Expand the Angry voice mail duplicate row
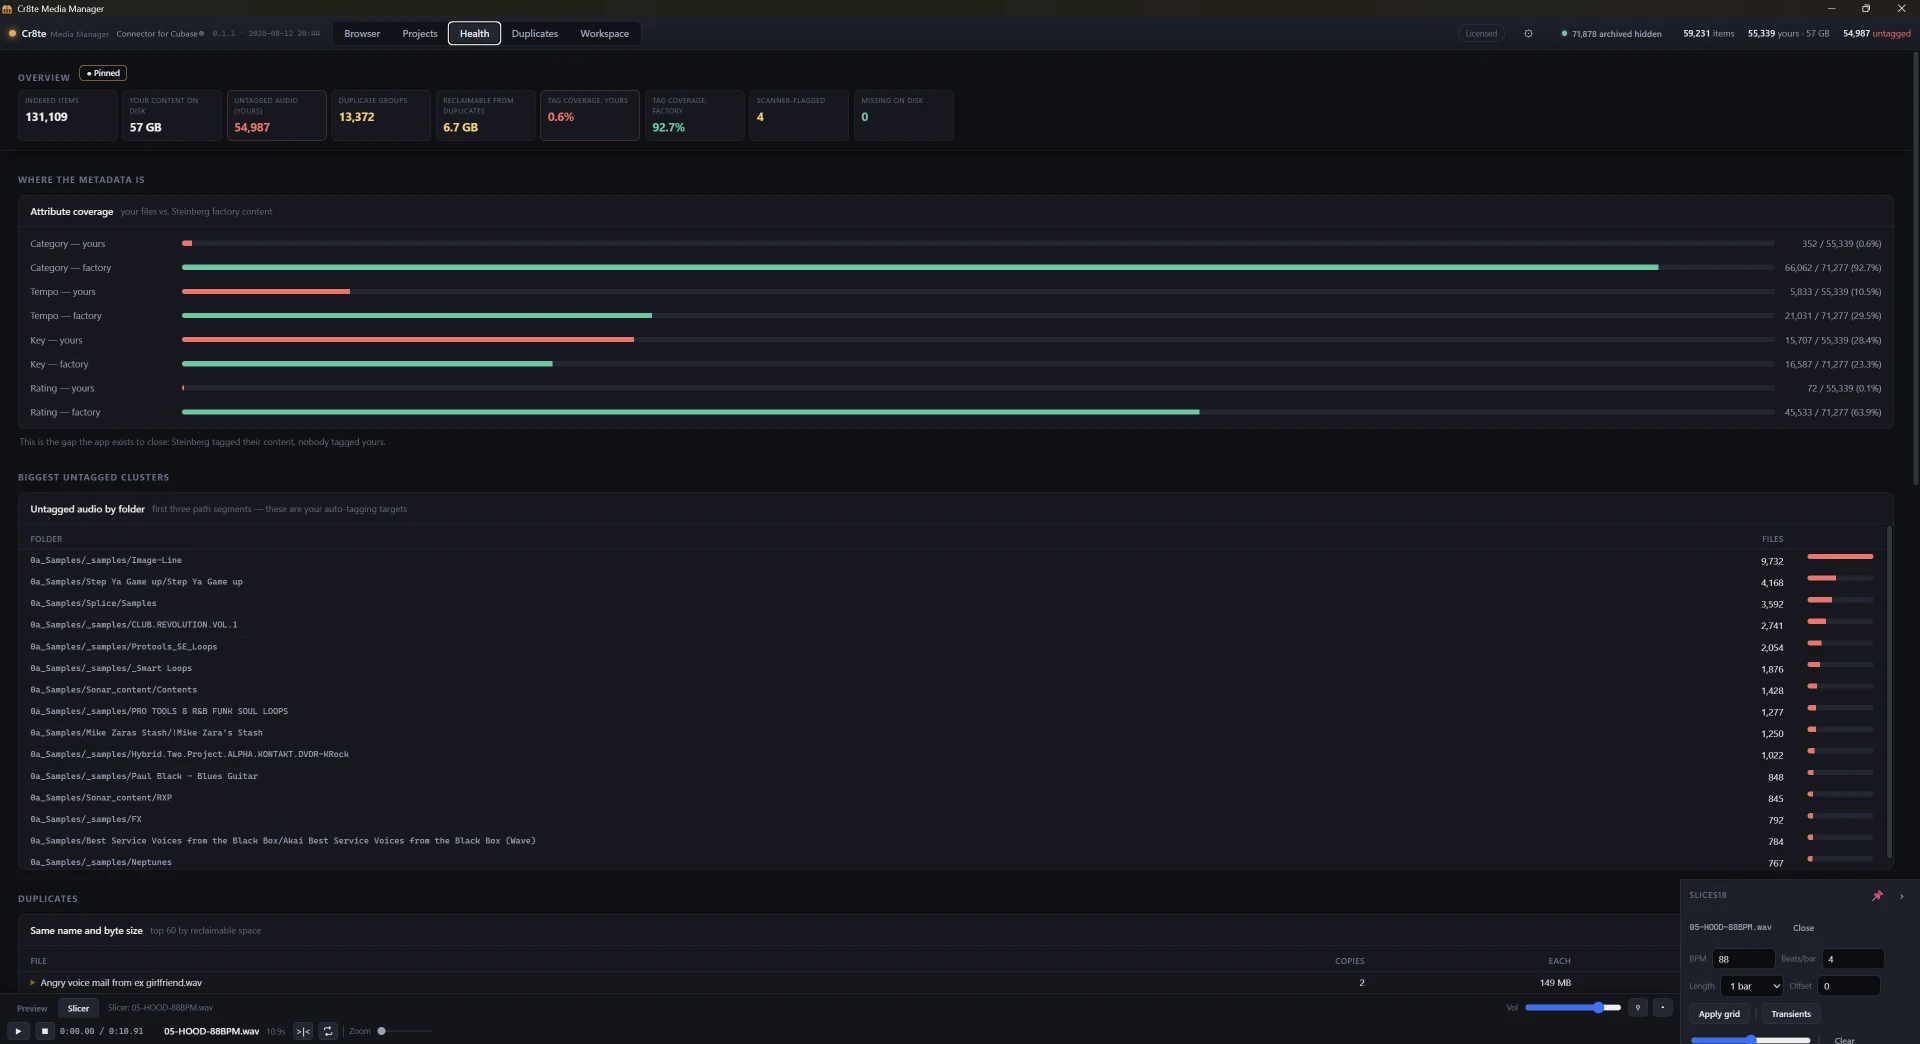 [32, 982]
